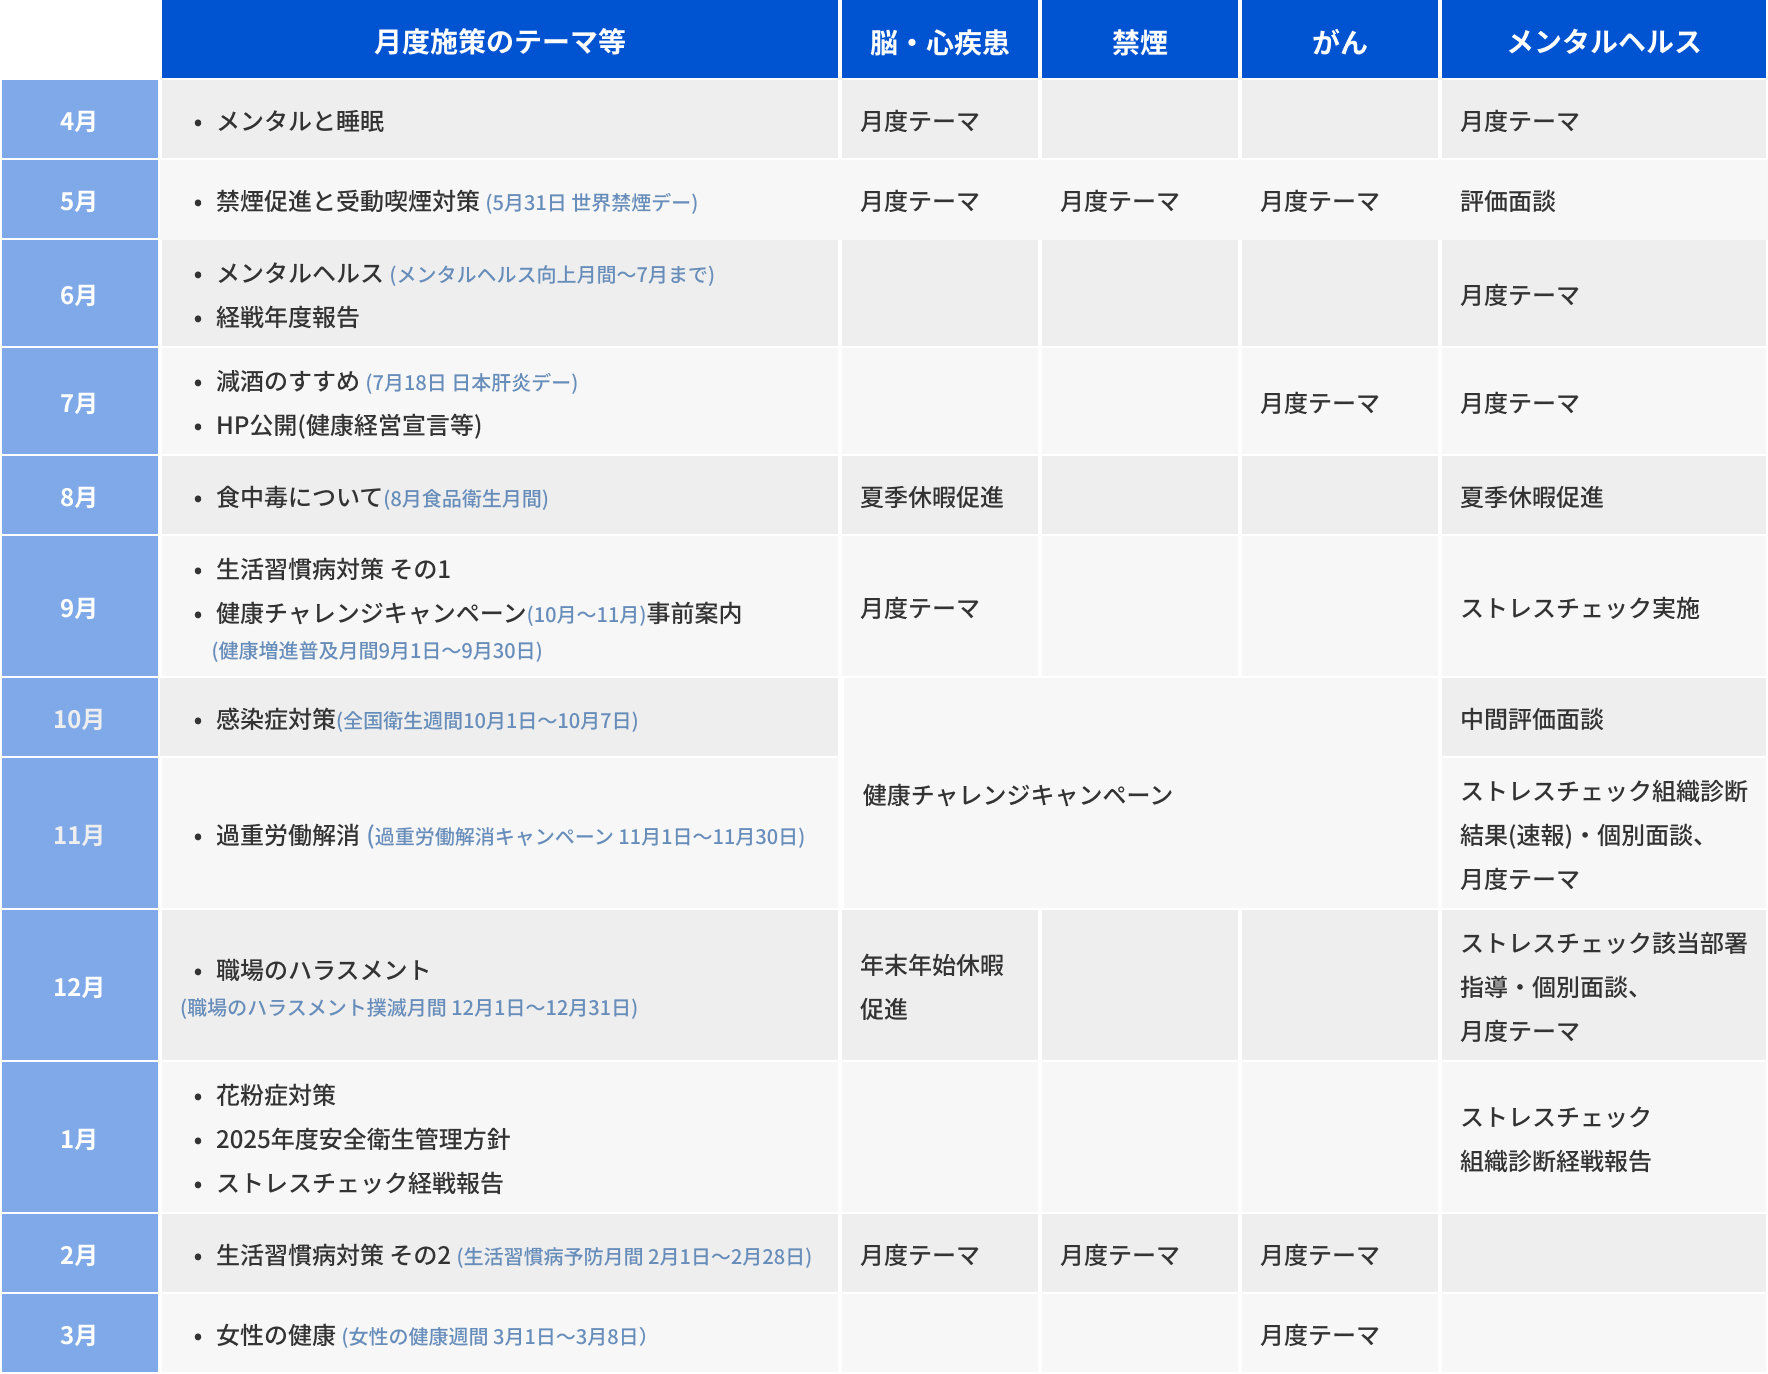Select the 11月 row label
The image size is (1768, 1374).
coord(79,834)
